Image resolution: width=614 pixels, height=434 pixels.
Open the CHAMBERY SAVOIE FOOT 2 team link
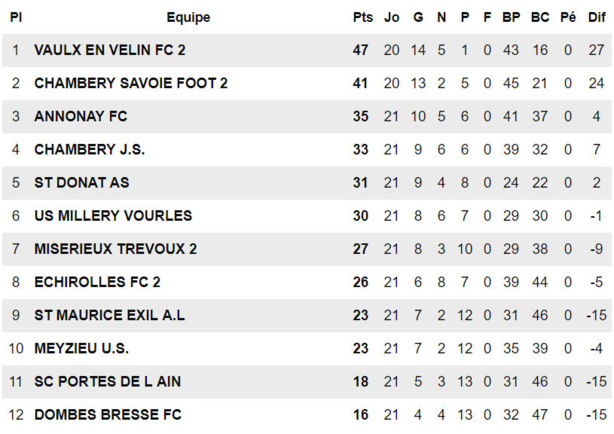(x=131, y=83)
